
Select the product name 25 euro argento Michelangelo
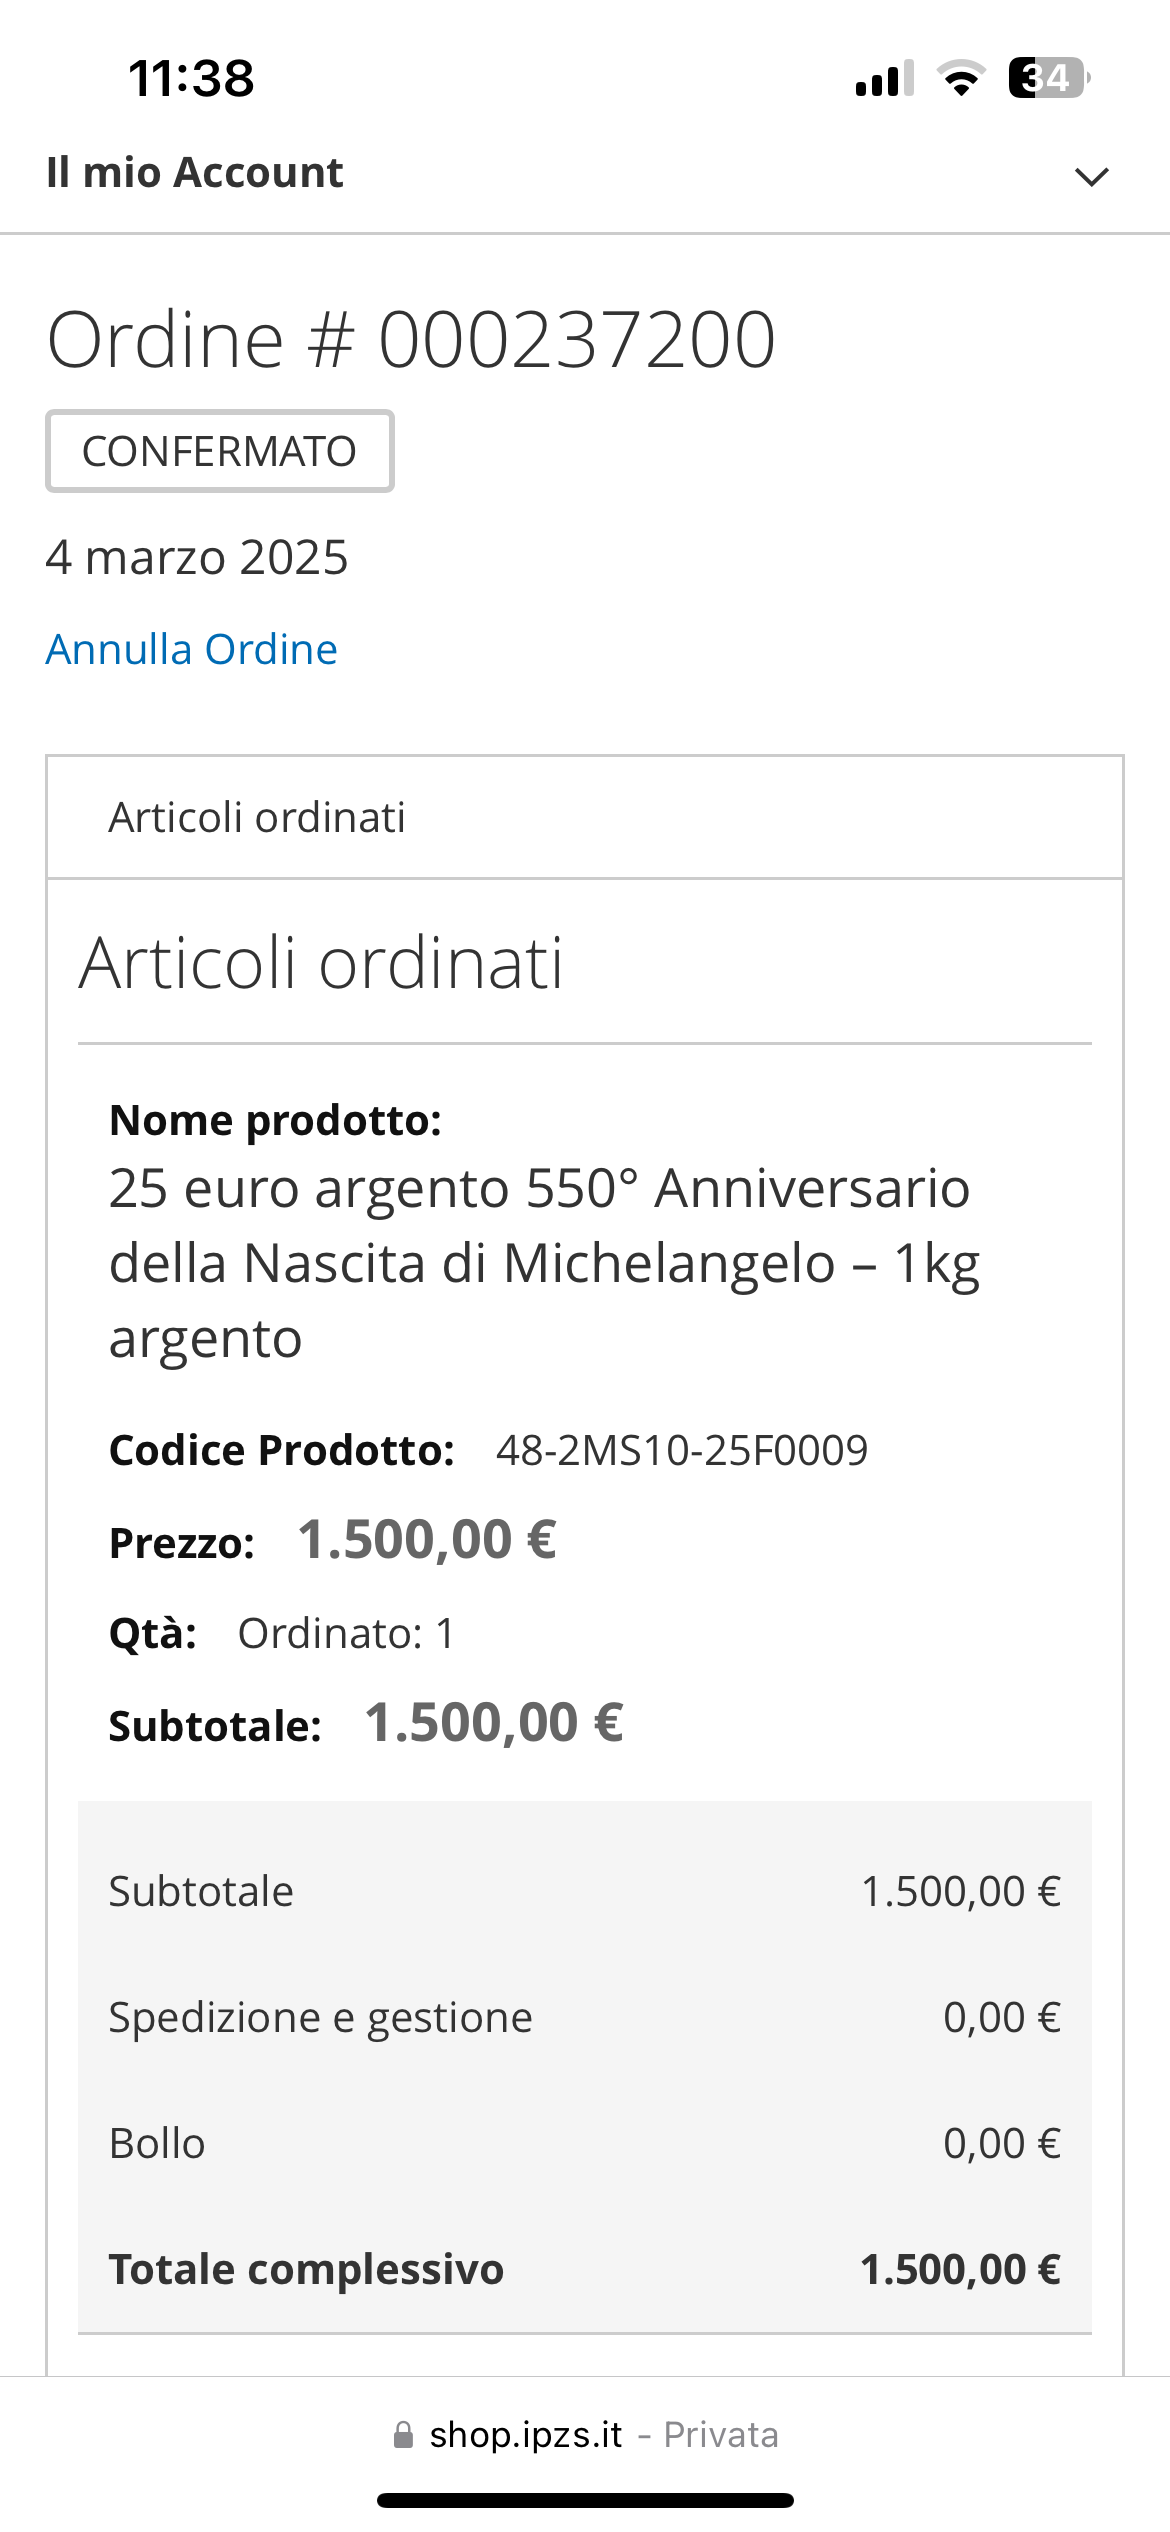[544, 1263]
